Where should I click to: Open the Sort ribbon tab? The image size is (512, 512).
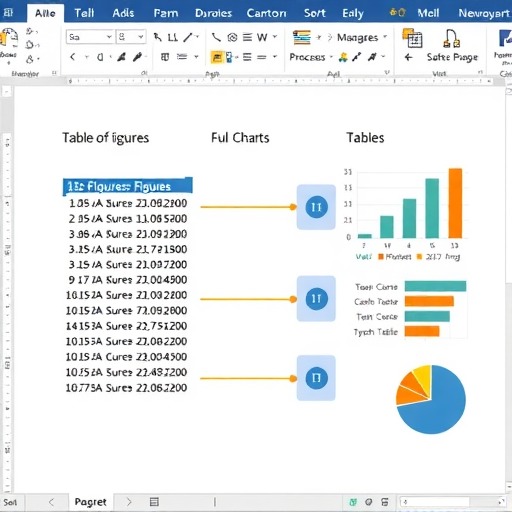(314, 13)
